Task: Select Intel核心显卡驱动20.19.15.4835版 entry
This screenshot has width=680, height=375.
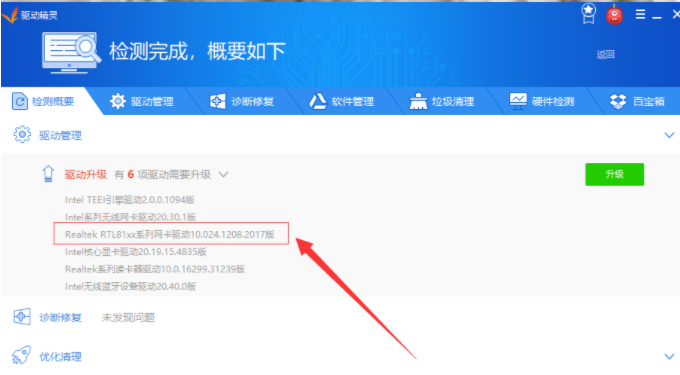Action: (x=136, y=251)
